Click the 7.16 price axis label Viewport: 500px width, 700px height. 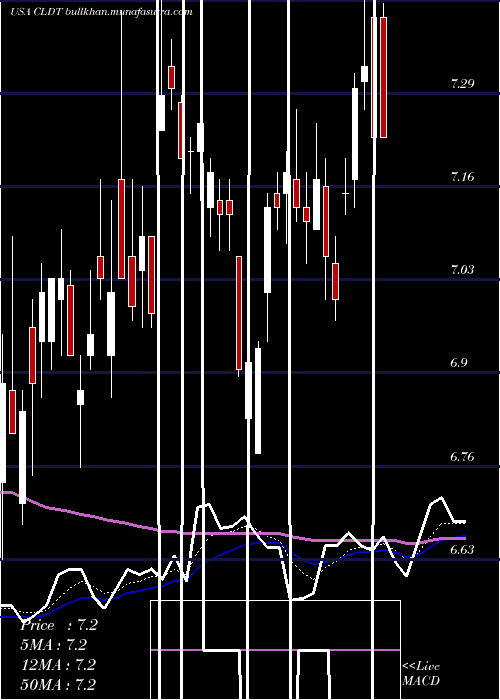click(462, 177)
